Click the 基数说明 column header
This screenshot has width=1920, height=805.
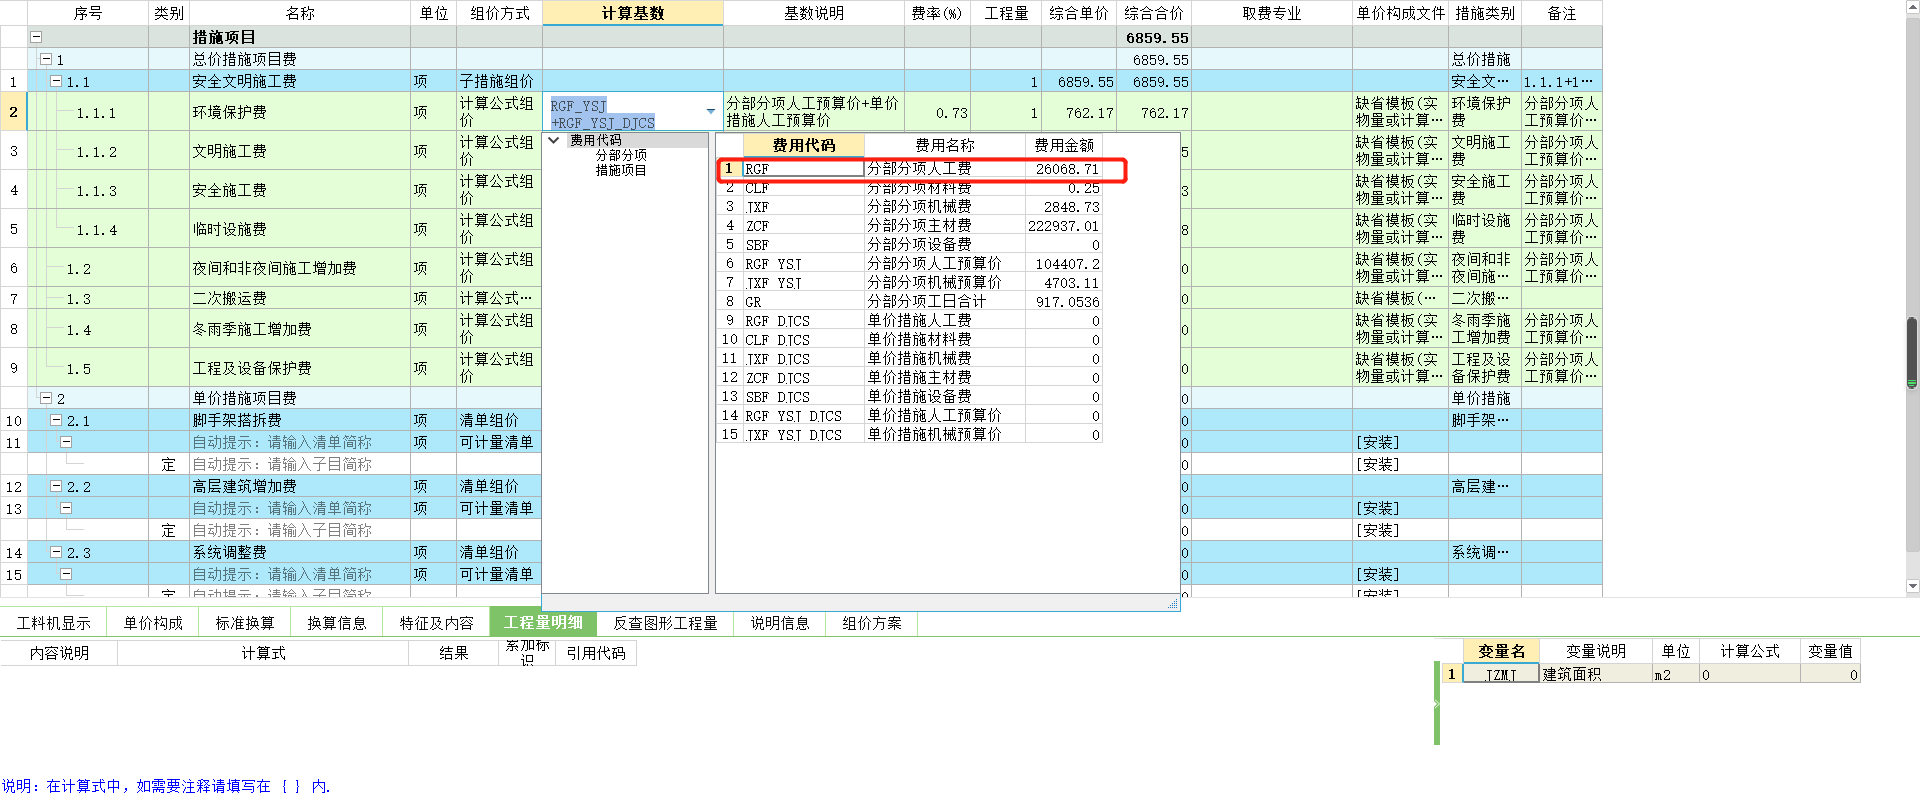[814, 13]
